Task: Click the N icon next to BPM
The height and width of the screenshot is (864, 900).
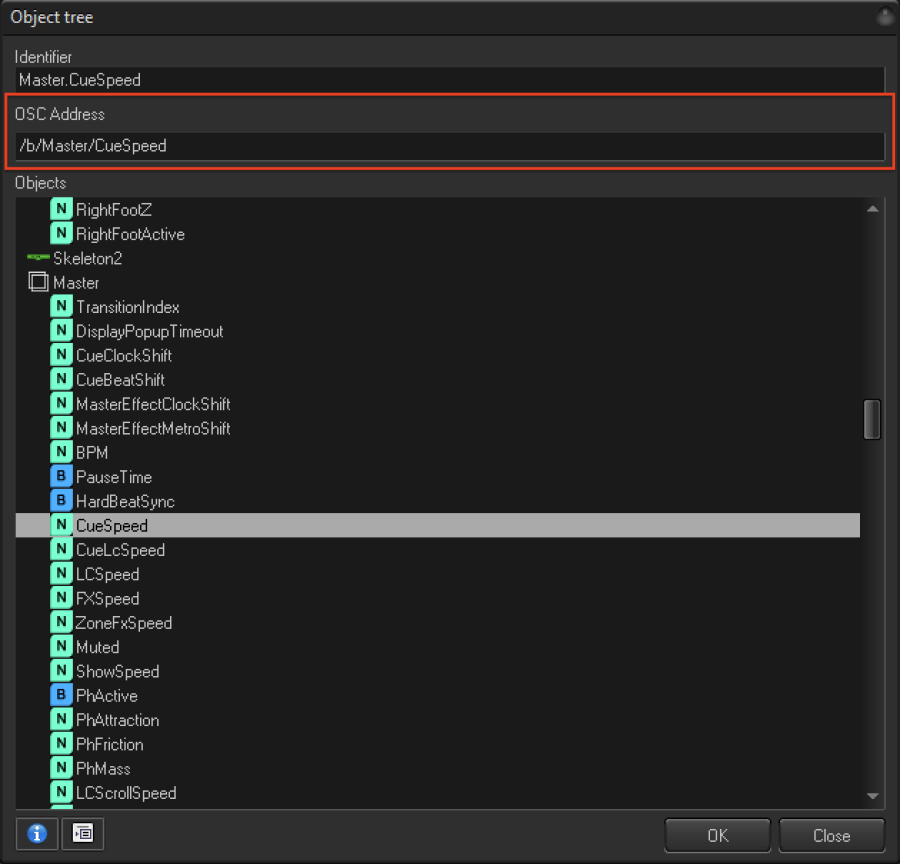Action: click(62, 453)
